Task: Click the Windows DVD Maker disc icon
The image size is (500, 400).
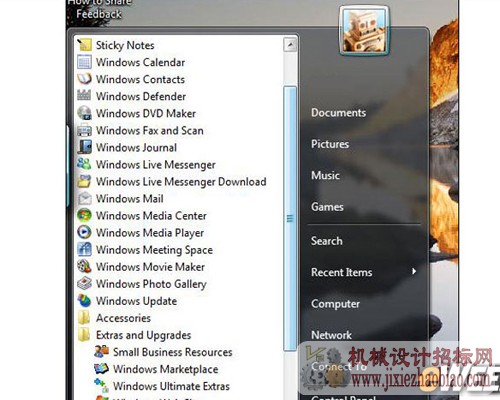Action: (84, 113)
